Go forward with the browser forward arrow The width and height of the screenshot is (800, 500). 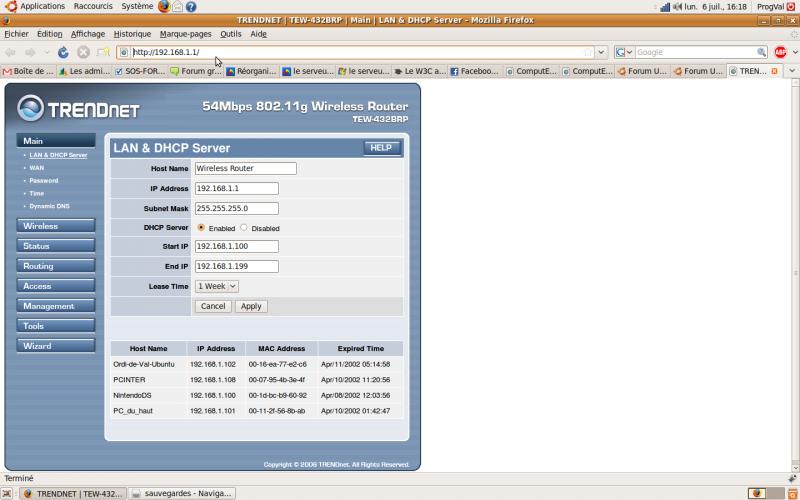[x=30, y=52]
